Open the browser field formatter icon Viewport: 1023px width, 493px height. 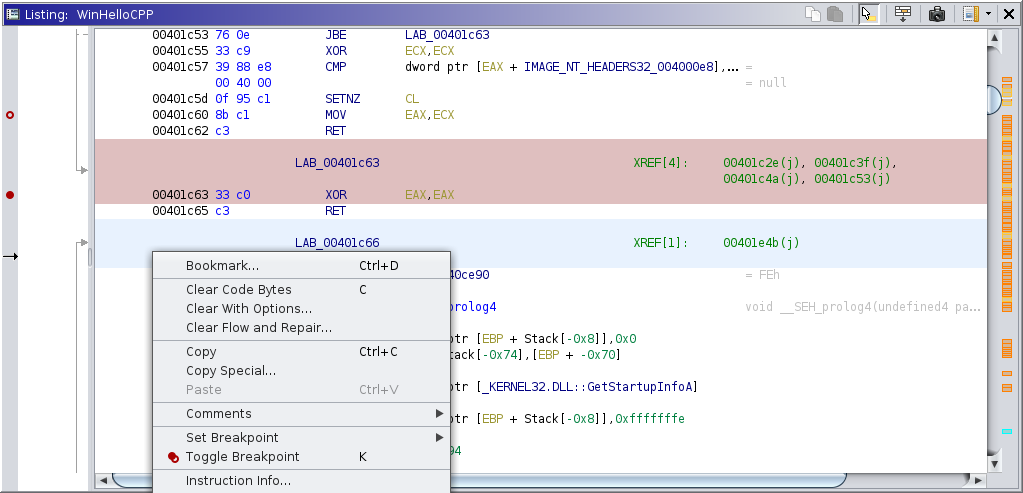pos(903,14)
